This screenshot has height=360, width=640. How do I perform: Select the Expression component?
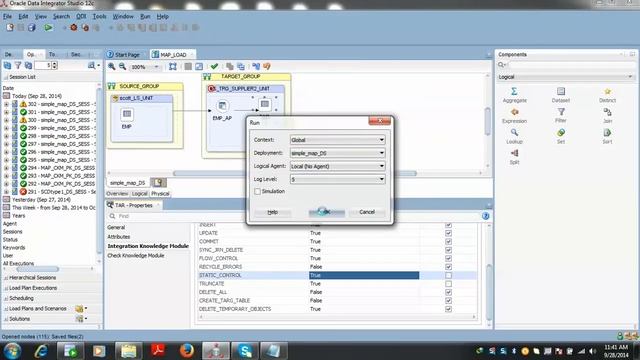click(x=514, y=116)
